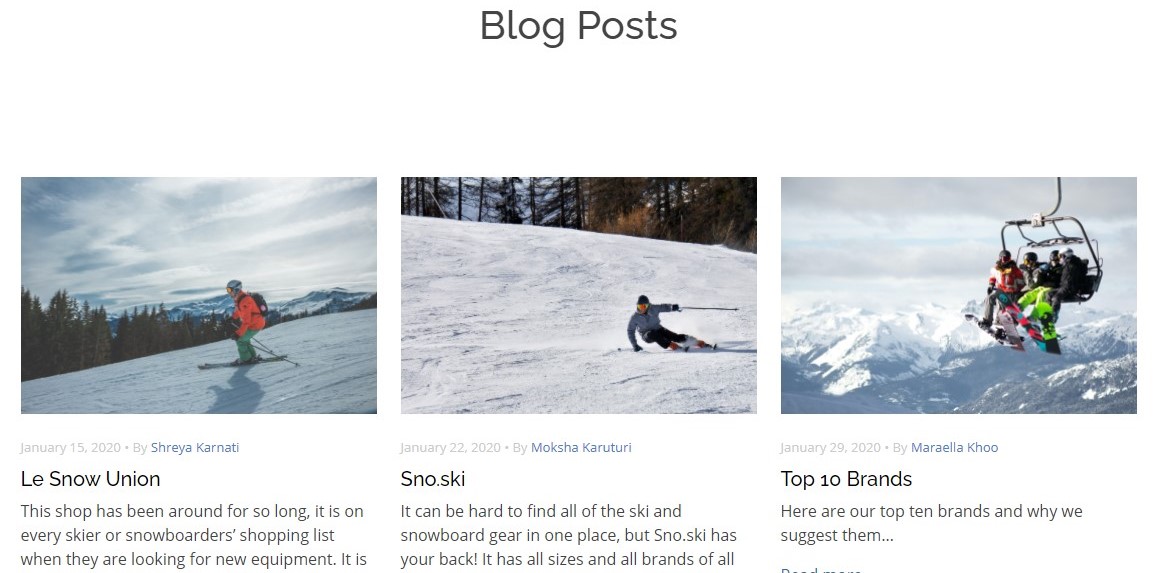Click the carving skier in gray jacket
1158x573 pixels.
tap(668, 323)
